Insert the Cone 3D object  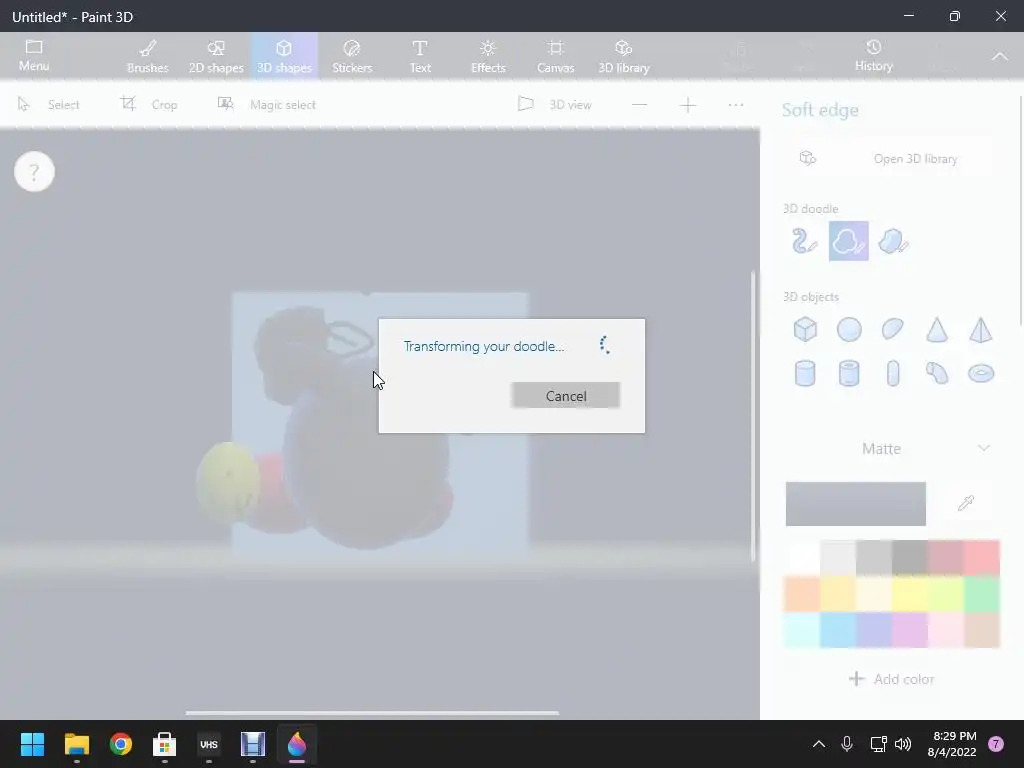click(936, 330)
